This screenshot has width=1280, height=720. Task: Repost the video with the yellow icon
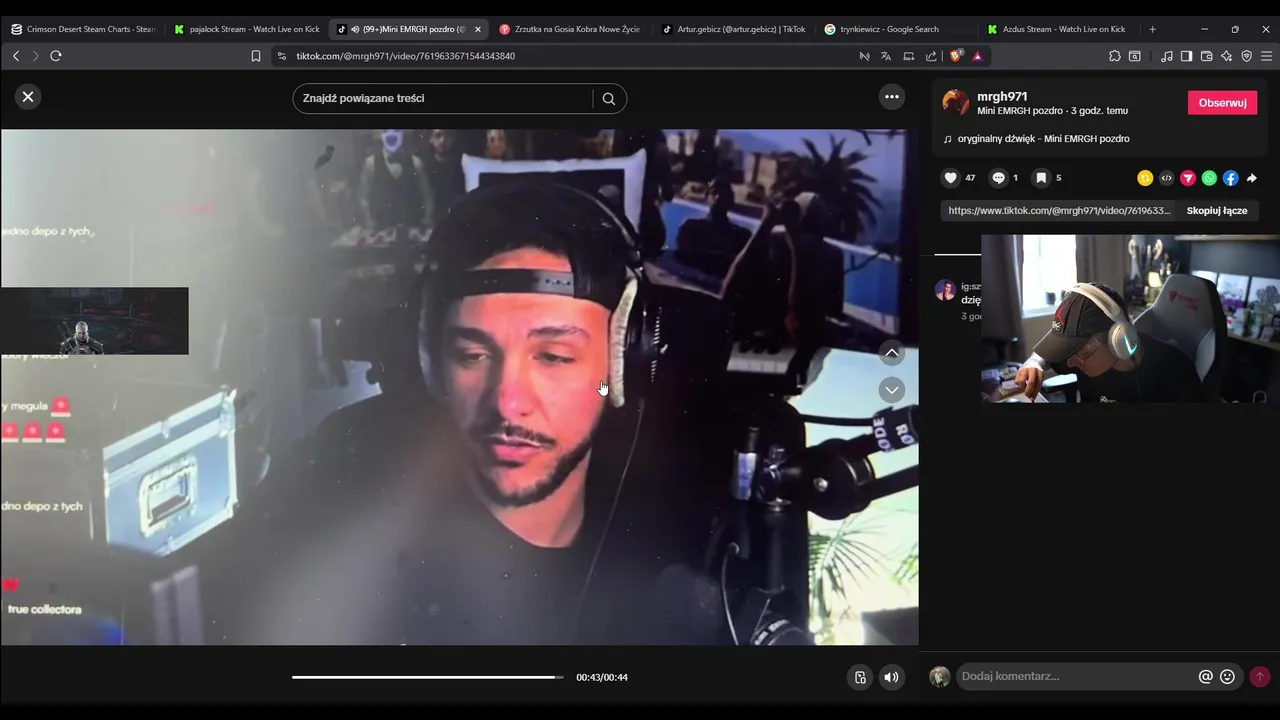pos(1145,178)
